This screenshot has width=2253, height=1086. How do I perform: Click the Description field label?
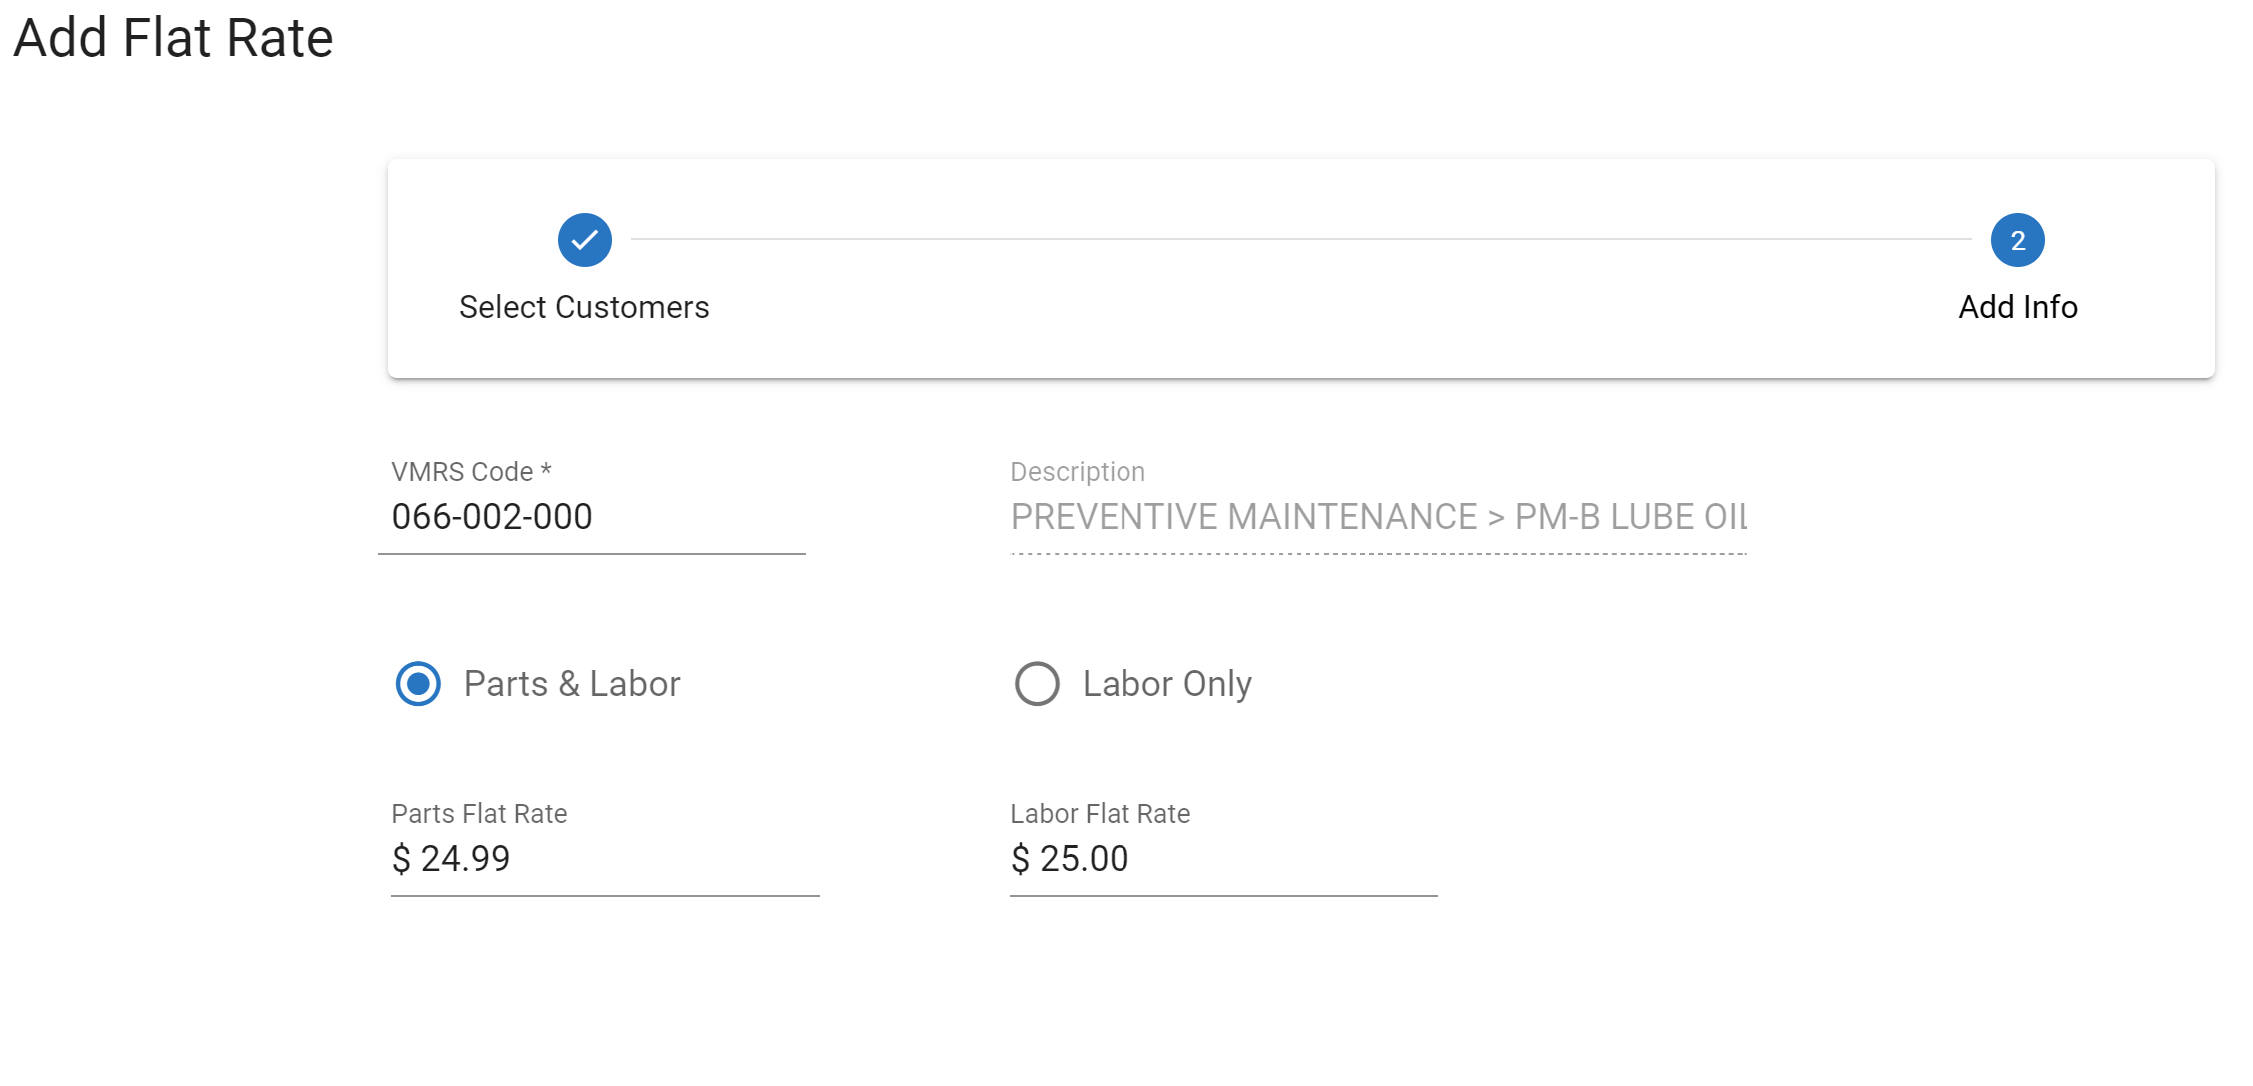coord(1077,472)
